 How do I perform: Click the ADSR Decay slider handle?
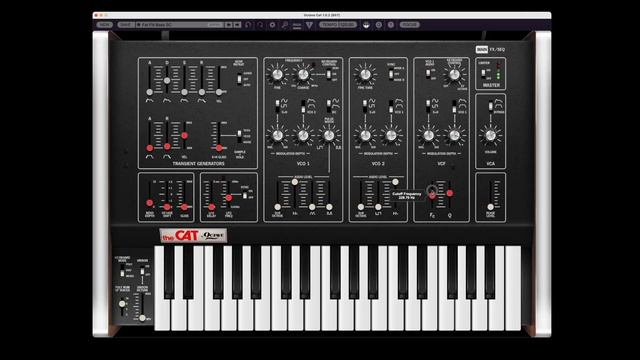pyautogui.click(x=167, y=81)
